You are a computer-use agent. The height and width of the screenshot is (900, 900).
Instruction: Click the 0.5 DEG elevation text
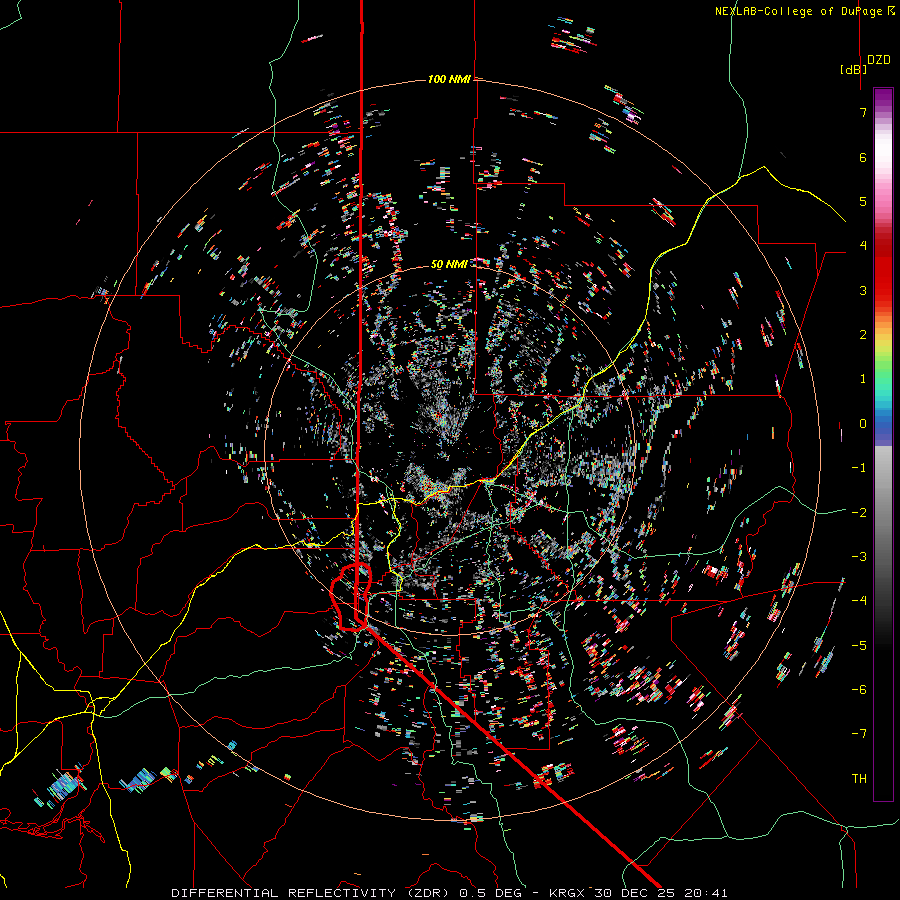point(491,893)
